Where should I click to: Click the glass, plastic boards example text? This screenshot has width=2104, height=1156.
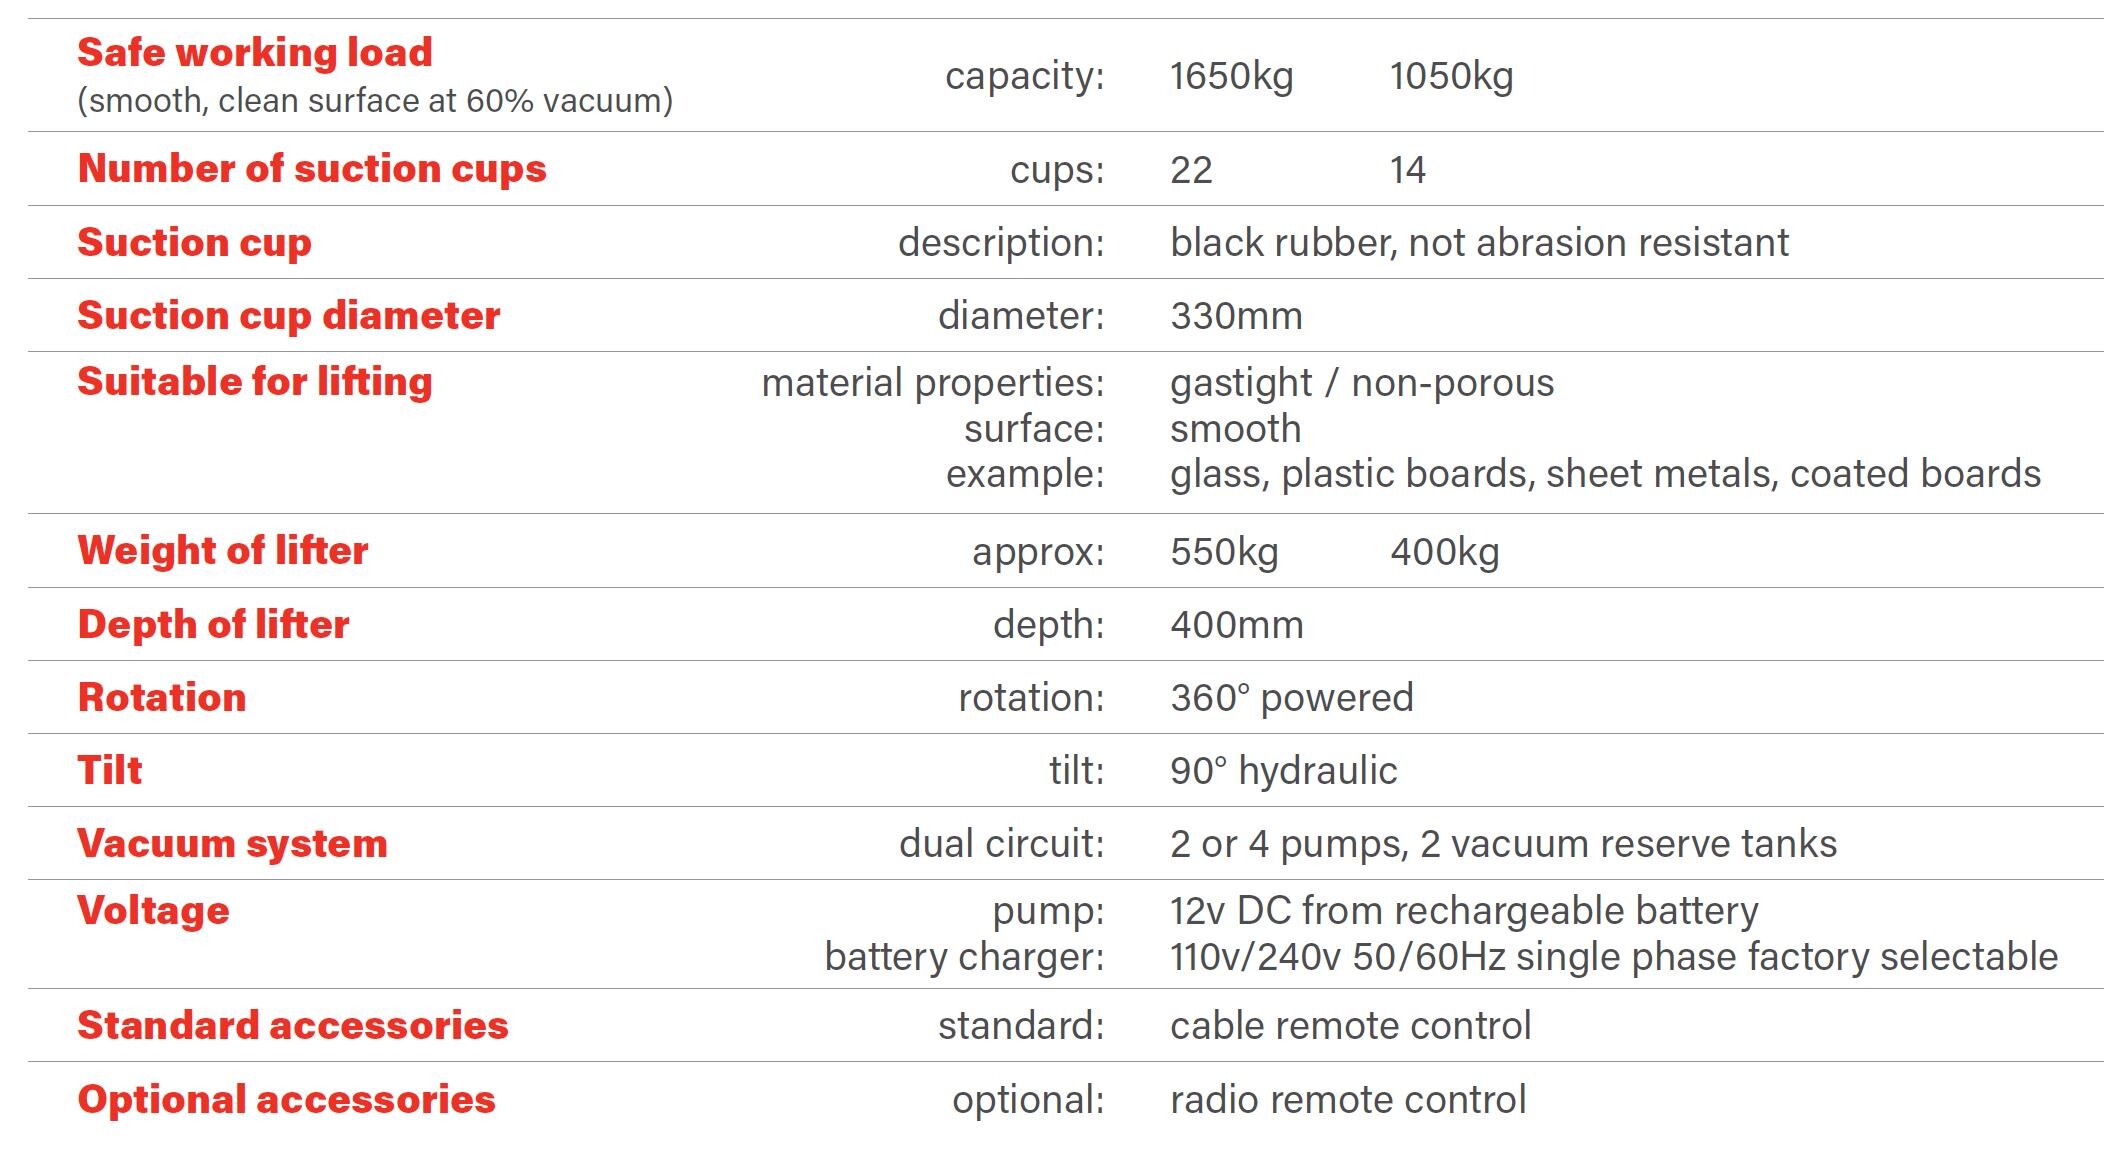tap(1605, 474)
